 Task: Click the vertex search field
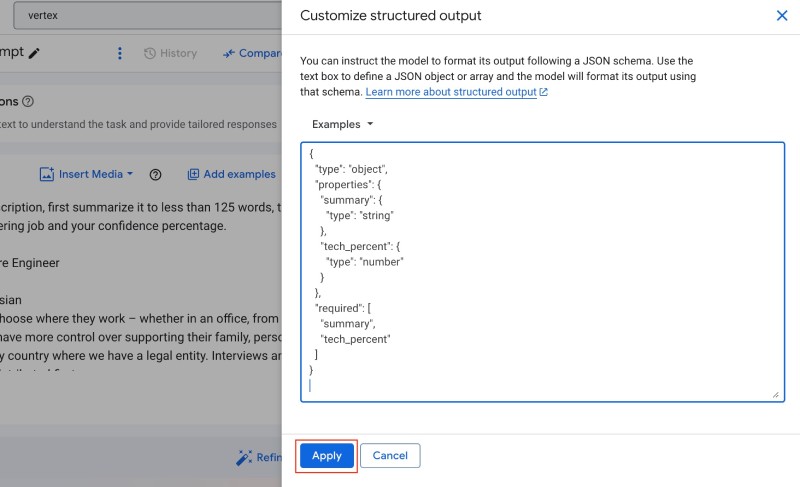point(147,15)
